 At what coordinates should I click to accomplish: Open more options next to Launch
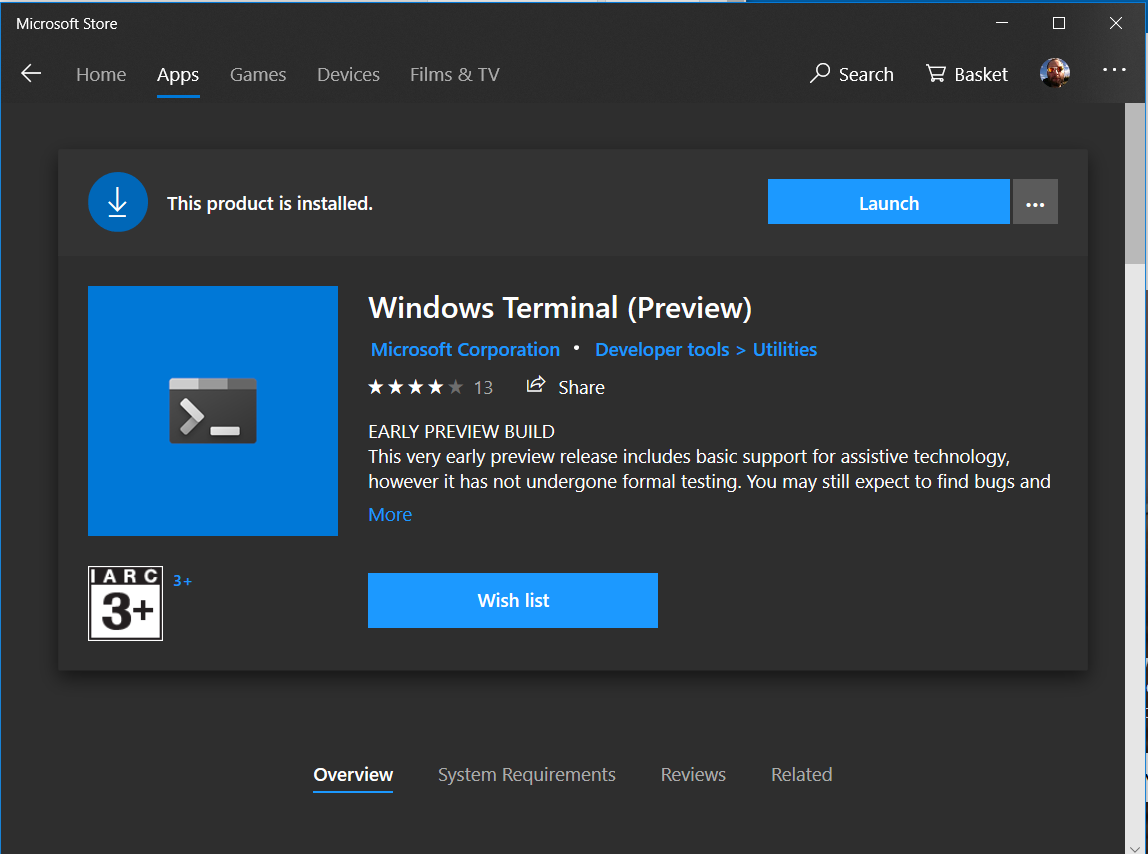coord(1035,203)
